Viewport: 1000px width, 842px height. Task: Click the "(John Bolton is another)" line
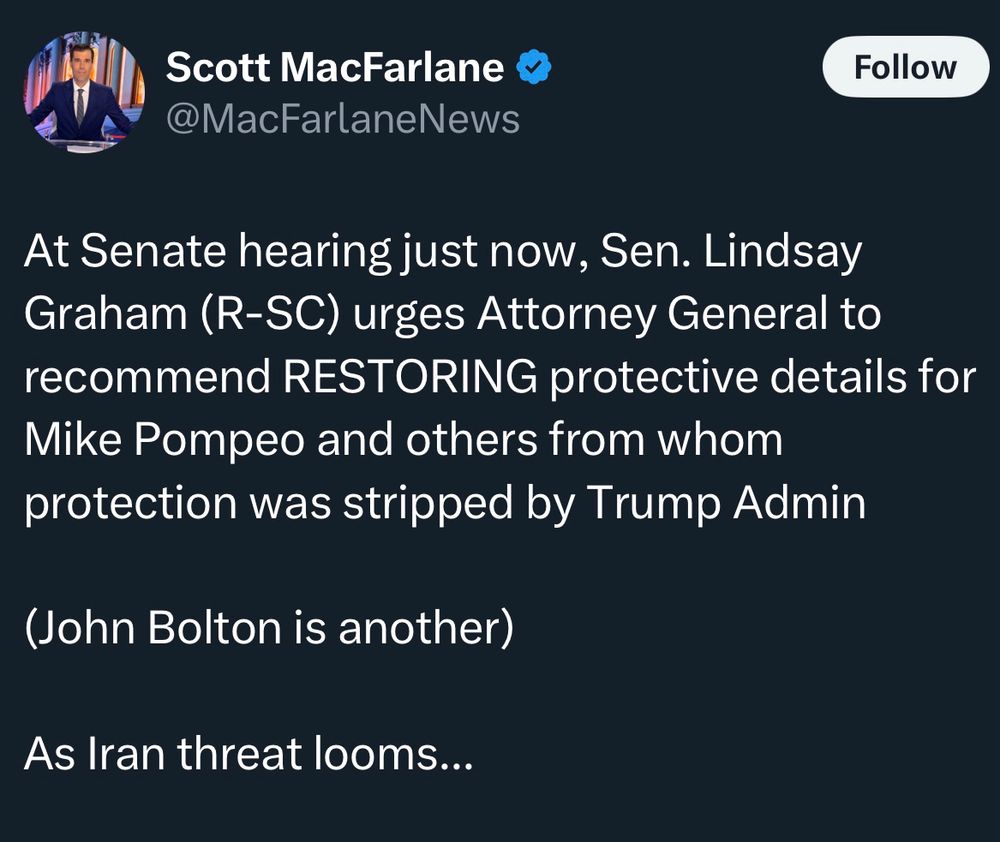click(x=268, y=628)
